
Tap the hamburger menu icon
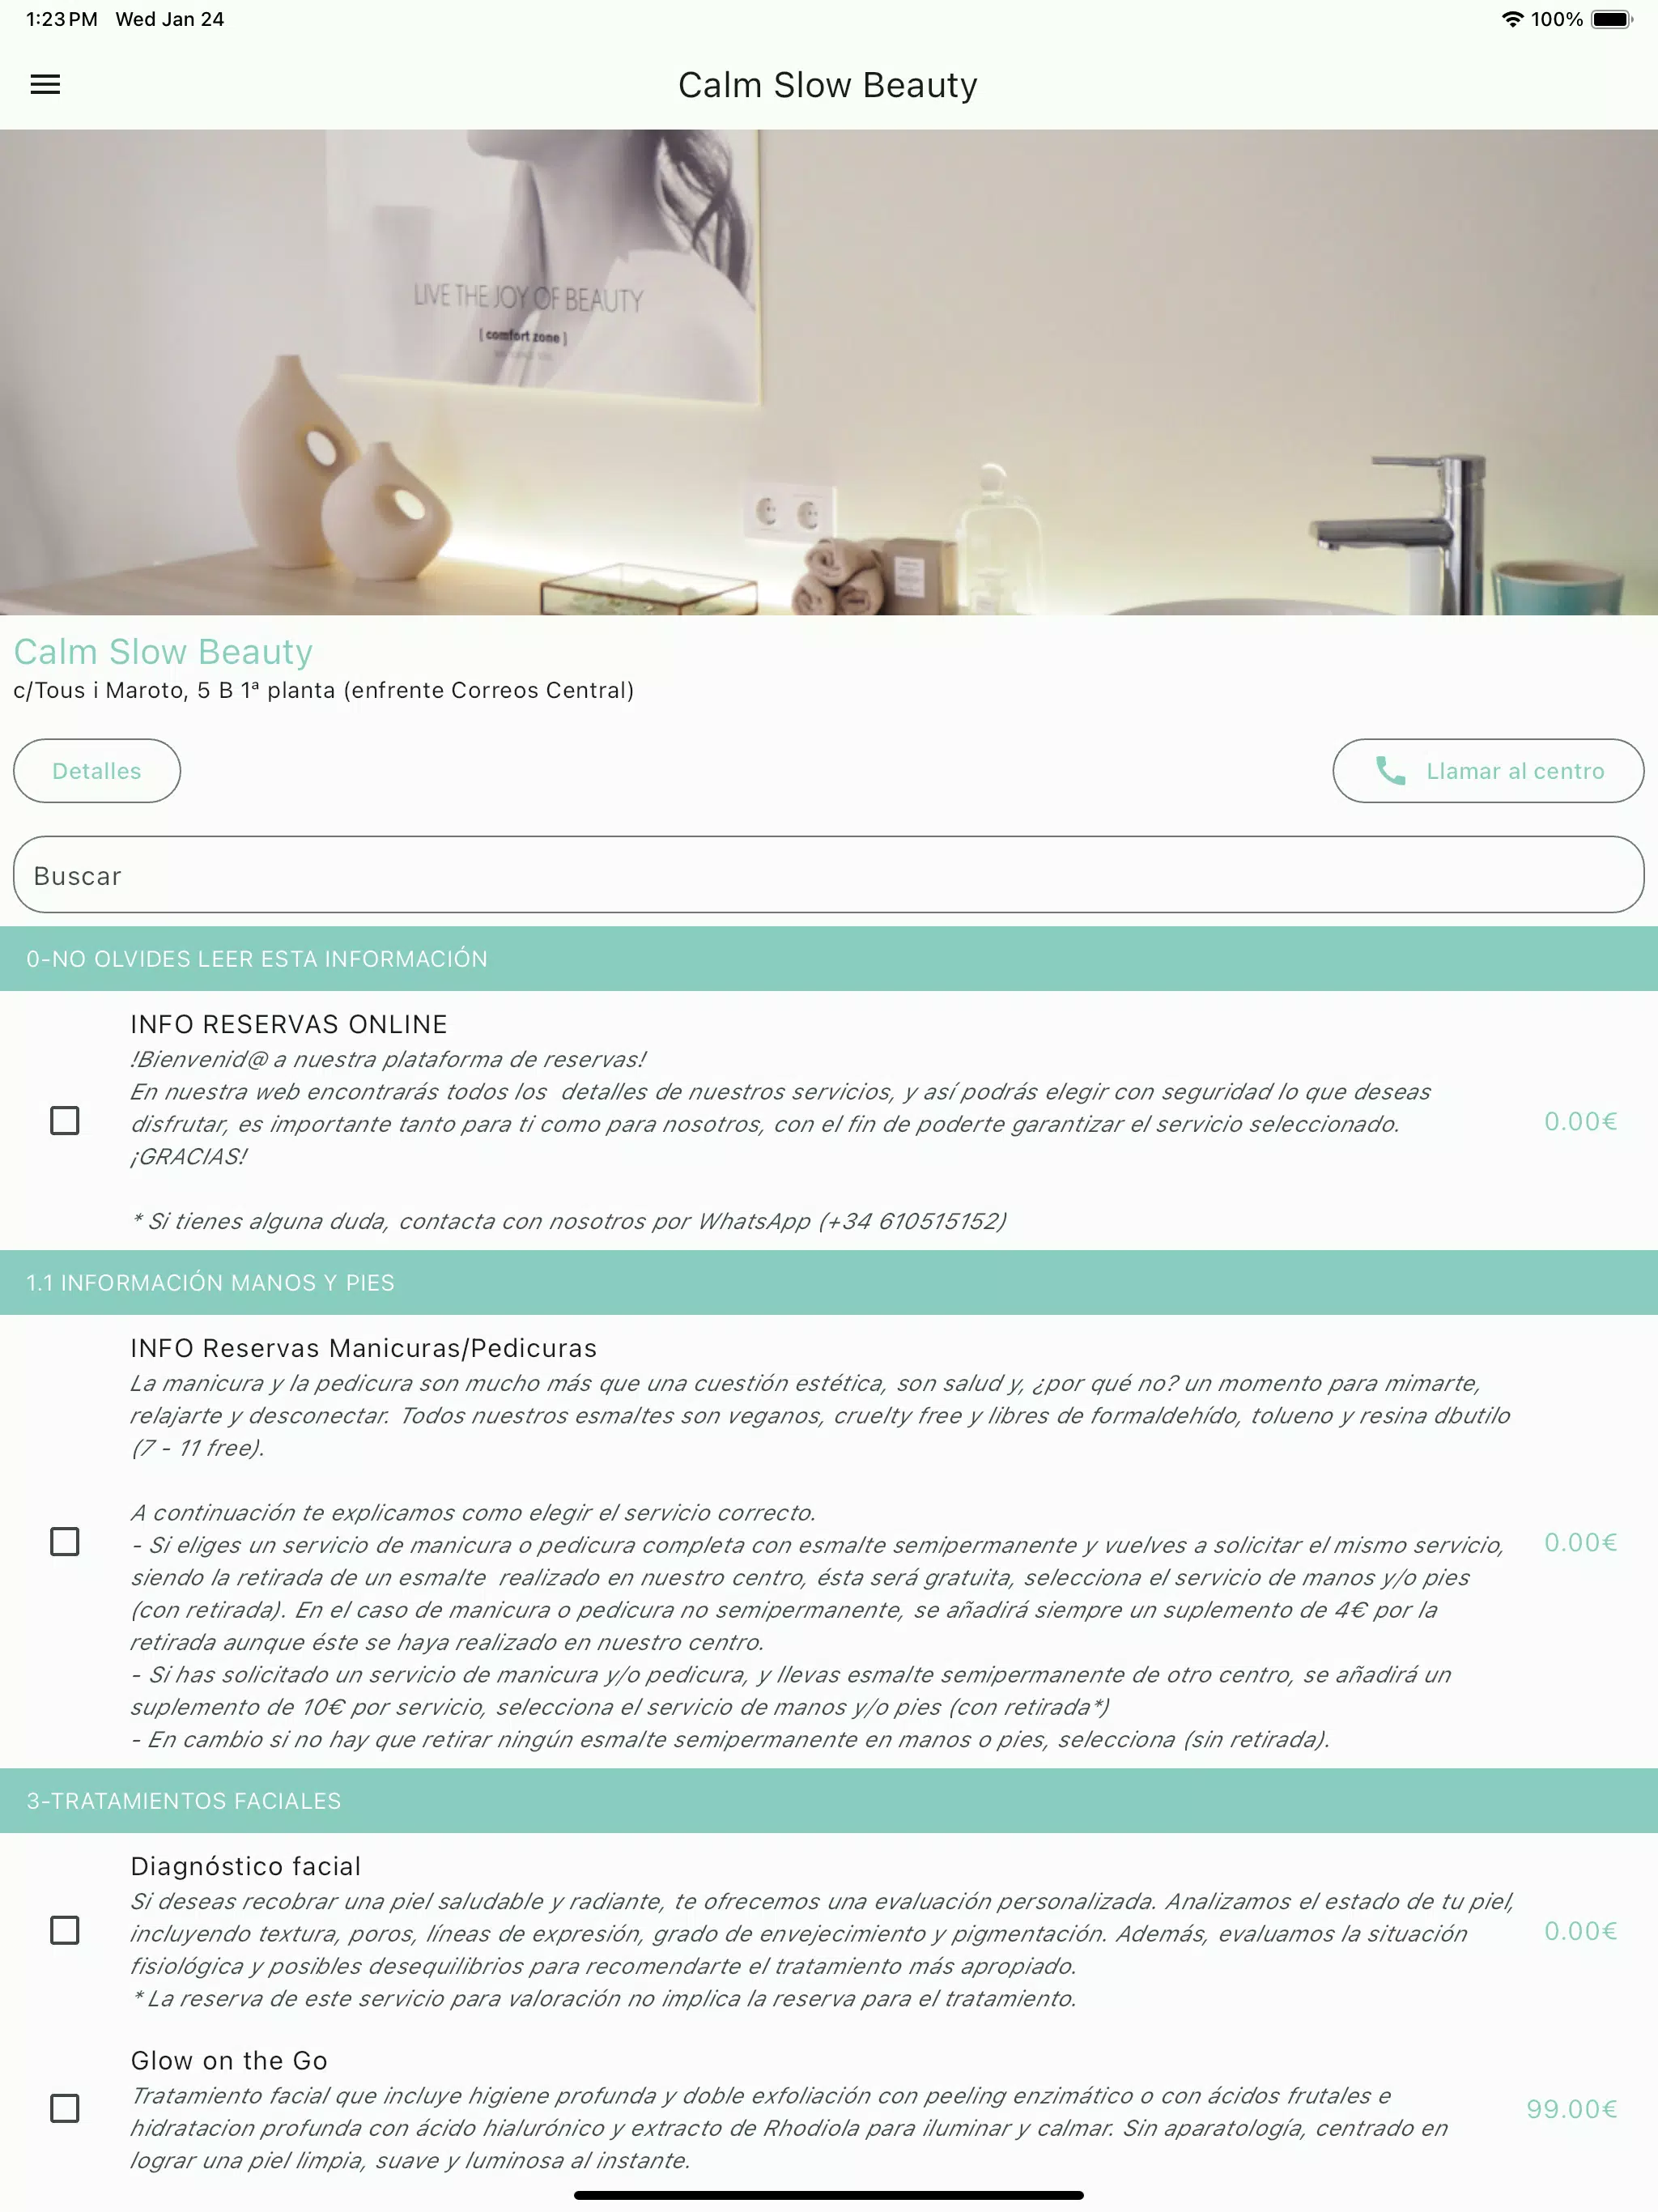47,83
